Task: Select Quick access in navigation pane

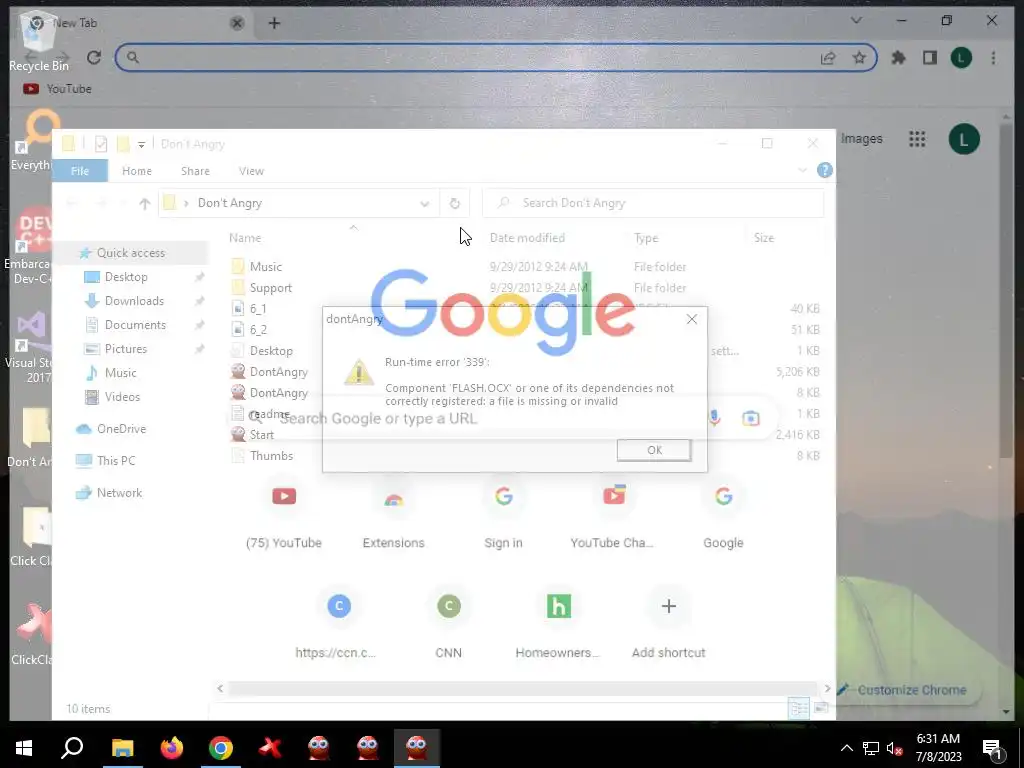Action: point(131,253)
